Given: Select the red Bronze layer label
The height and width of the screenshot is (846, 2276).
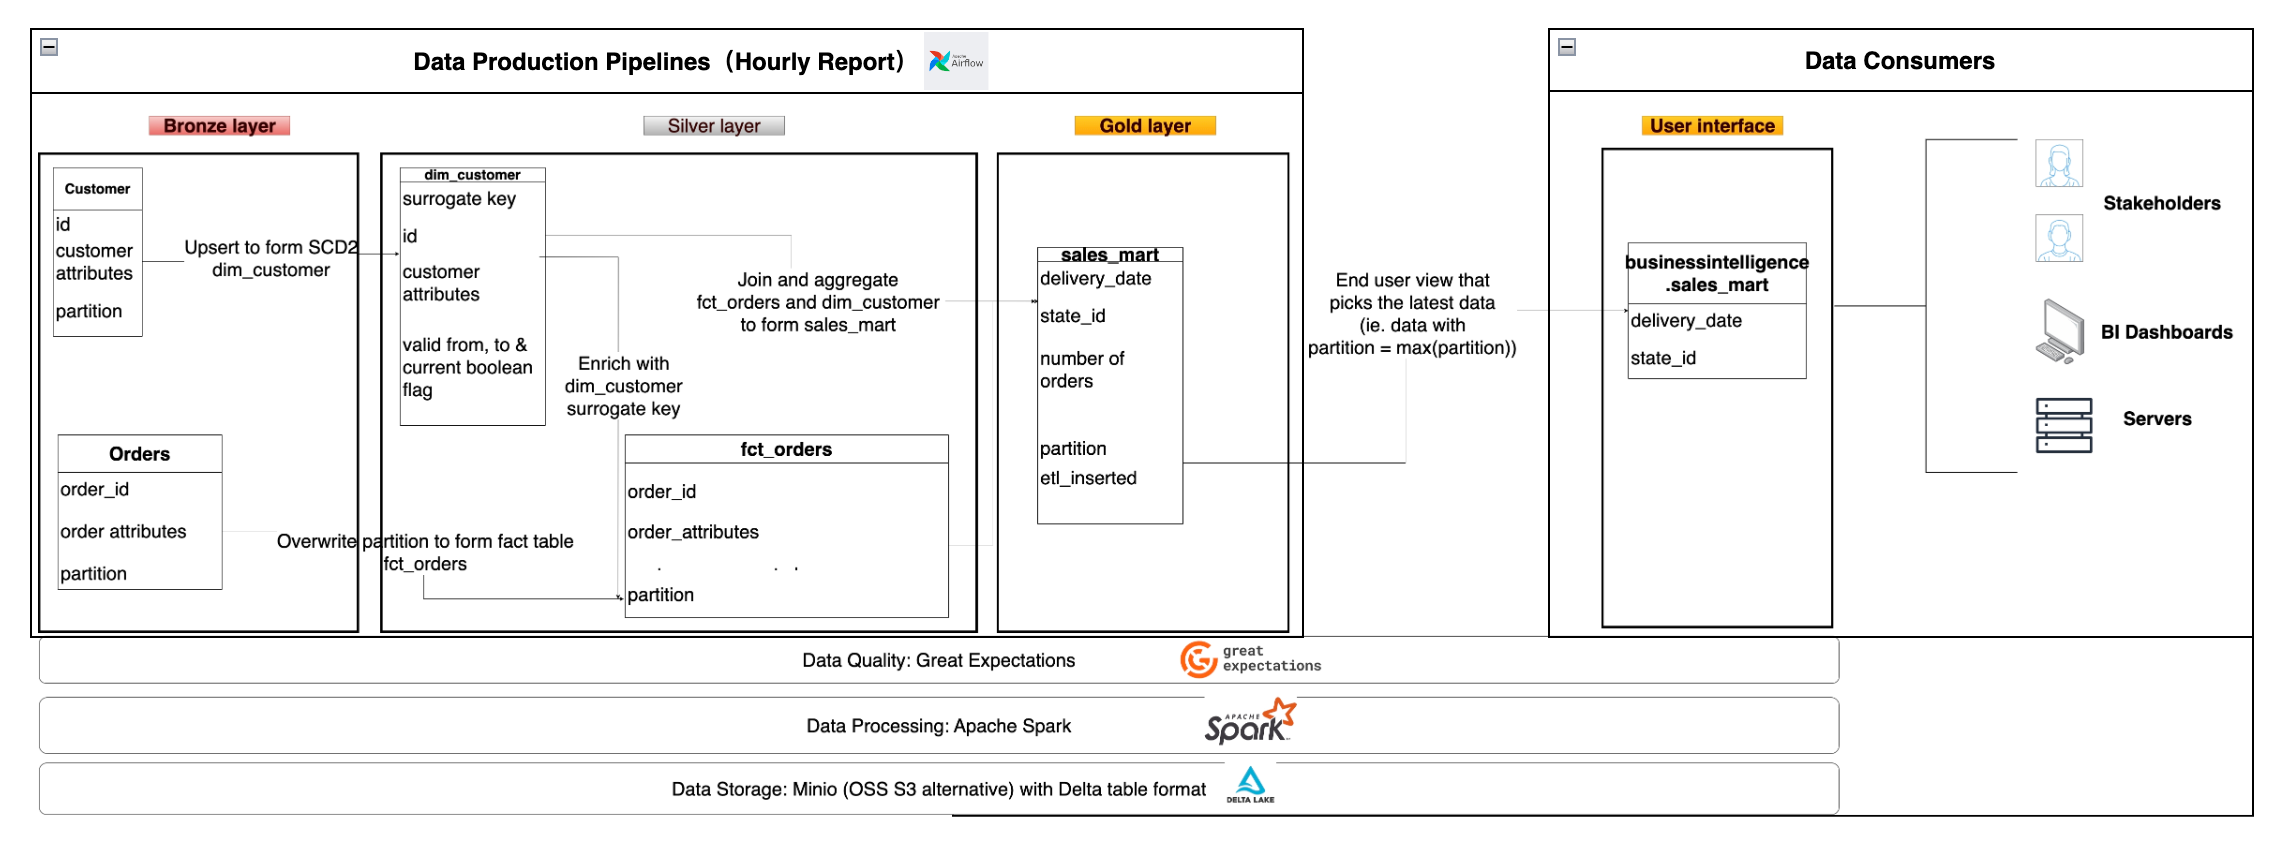Looking at the screenshot, I should pos(219,126).
